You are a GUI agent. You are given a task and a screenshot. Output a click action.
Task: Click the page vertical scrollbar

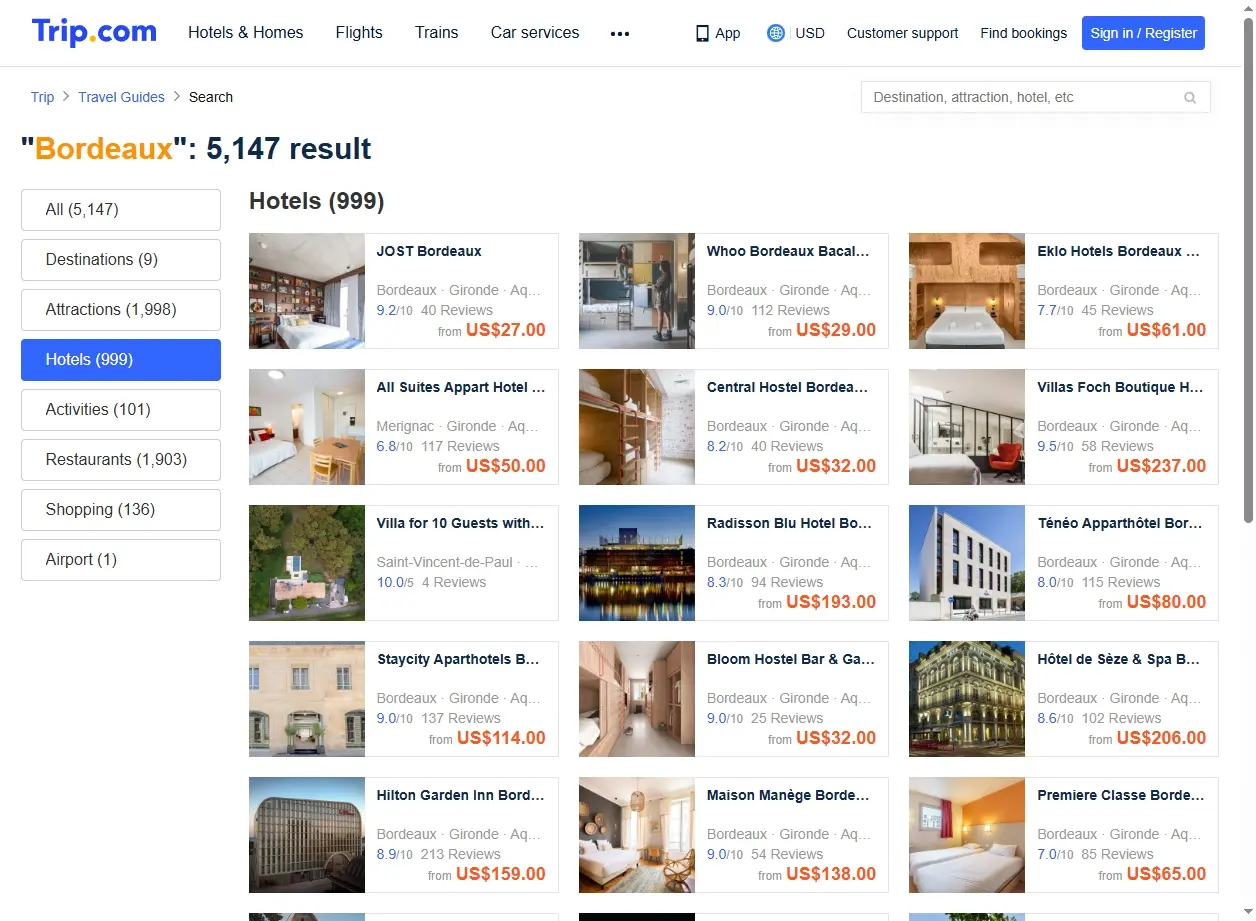coord(1248,270)
